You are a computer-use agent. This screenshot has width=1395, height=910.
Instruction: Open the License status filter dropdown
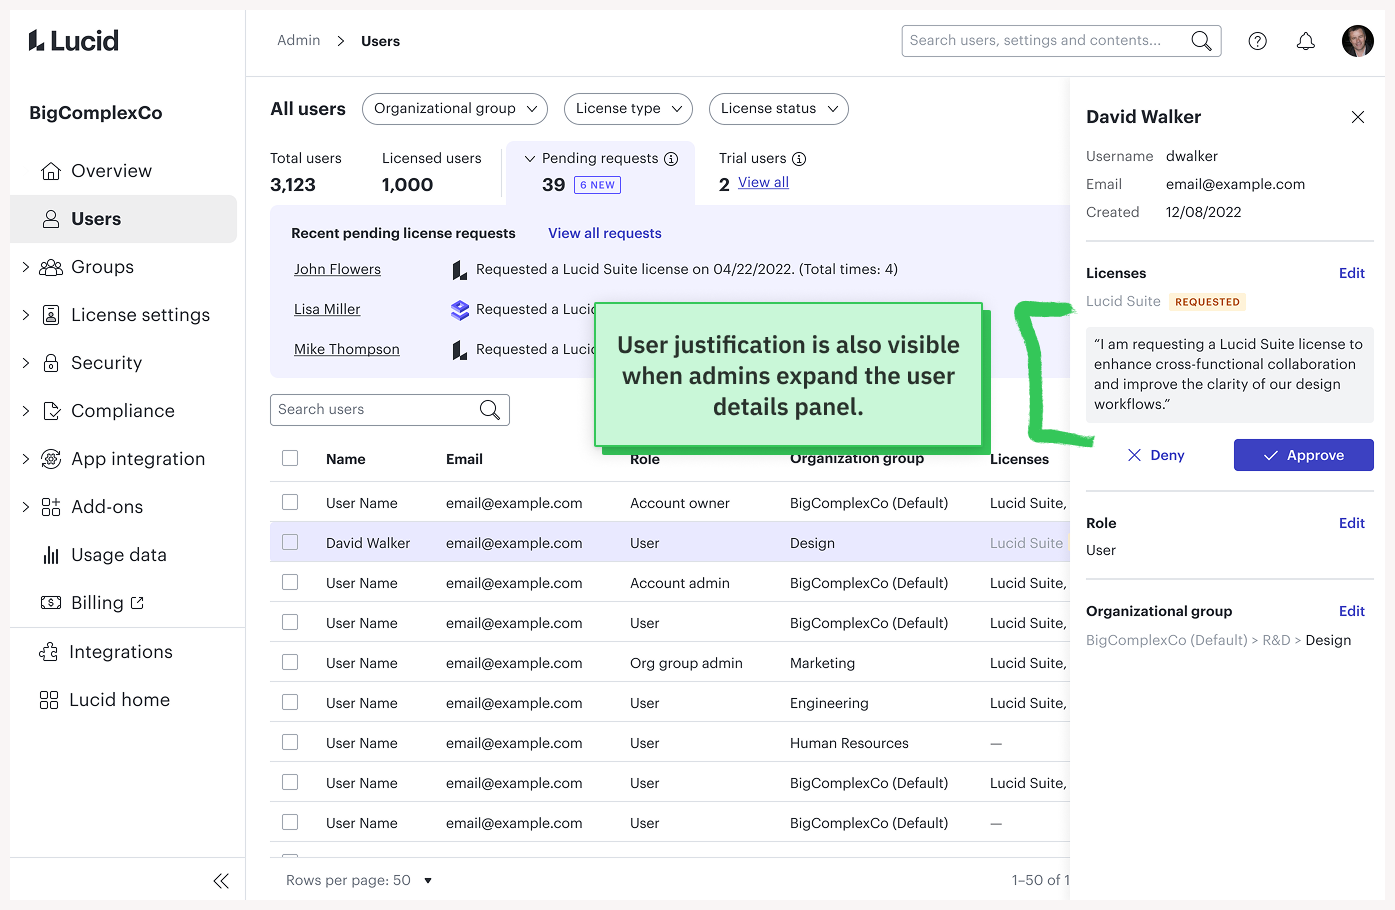[x=778, y=109]
